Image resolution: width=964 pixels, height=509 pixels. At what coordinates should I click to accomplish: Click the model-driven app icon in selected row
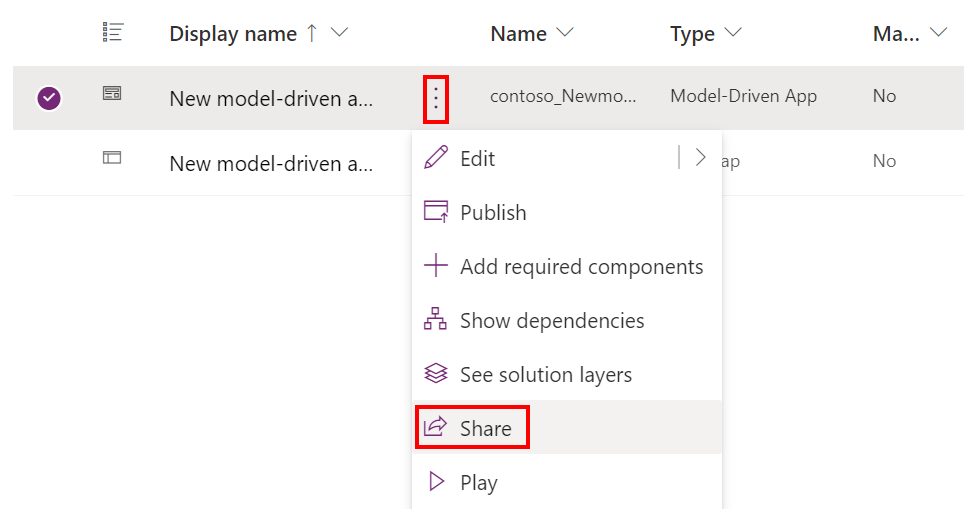112,93
